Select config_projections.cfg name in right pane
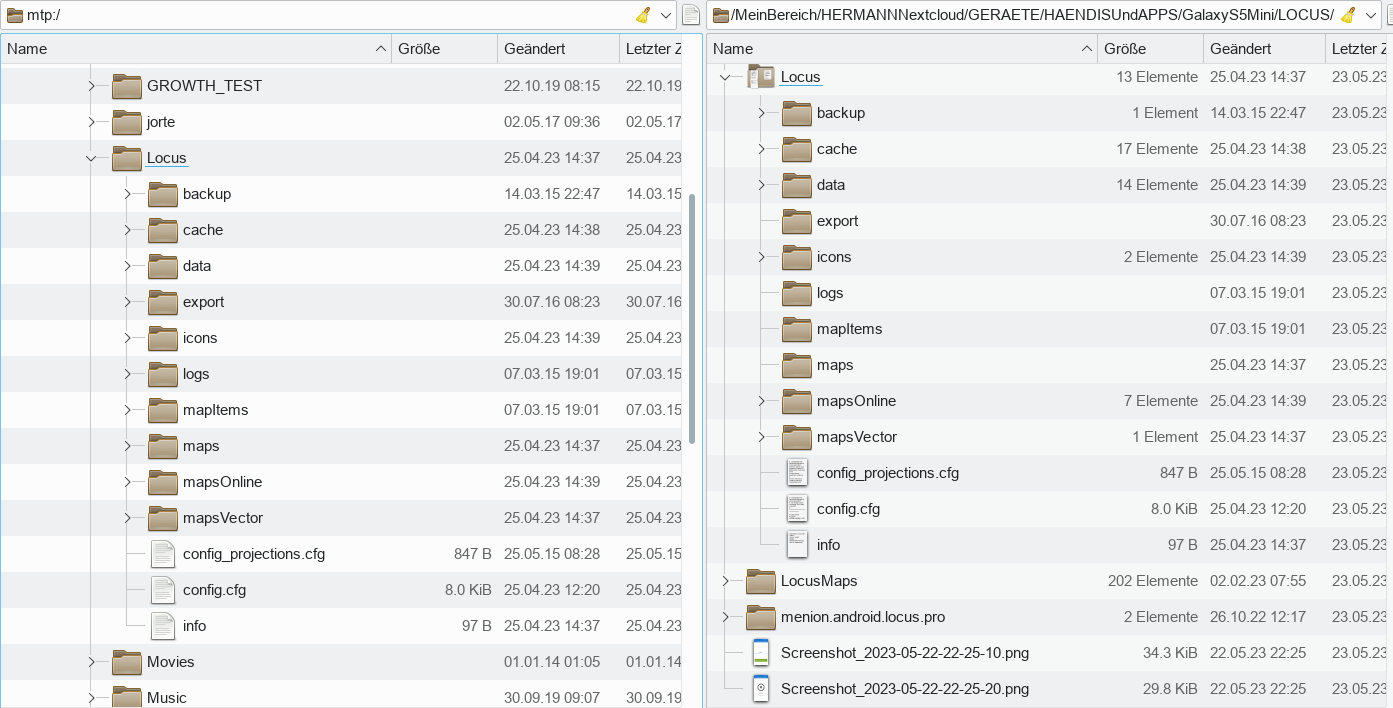1393x708 pixels. [x=888, y=473]
